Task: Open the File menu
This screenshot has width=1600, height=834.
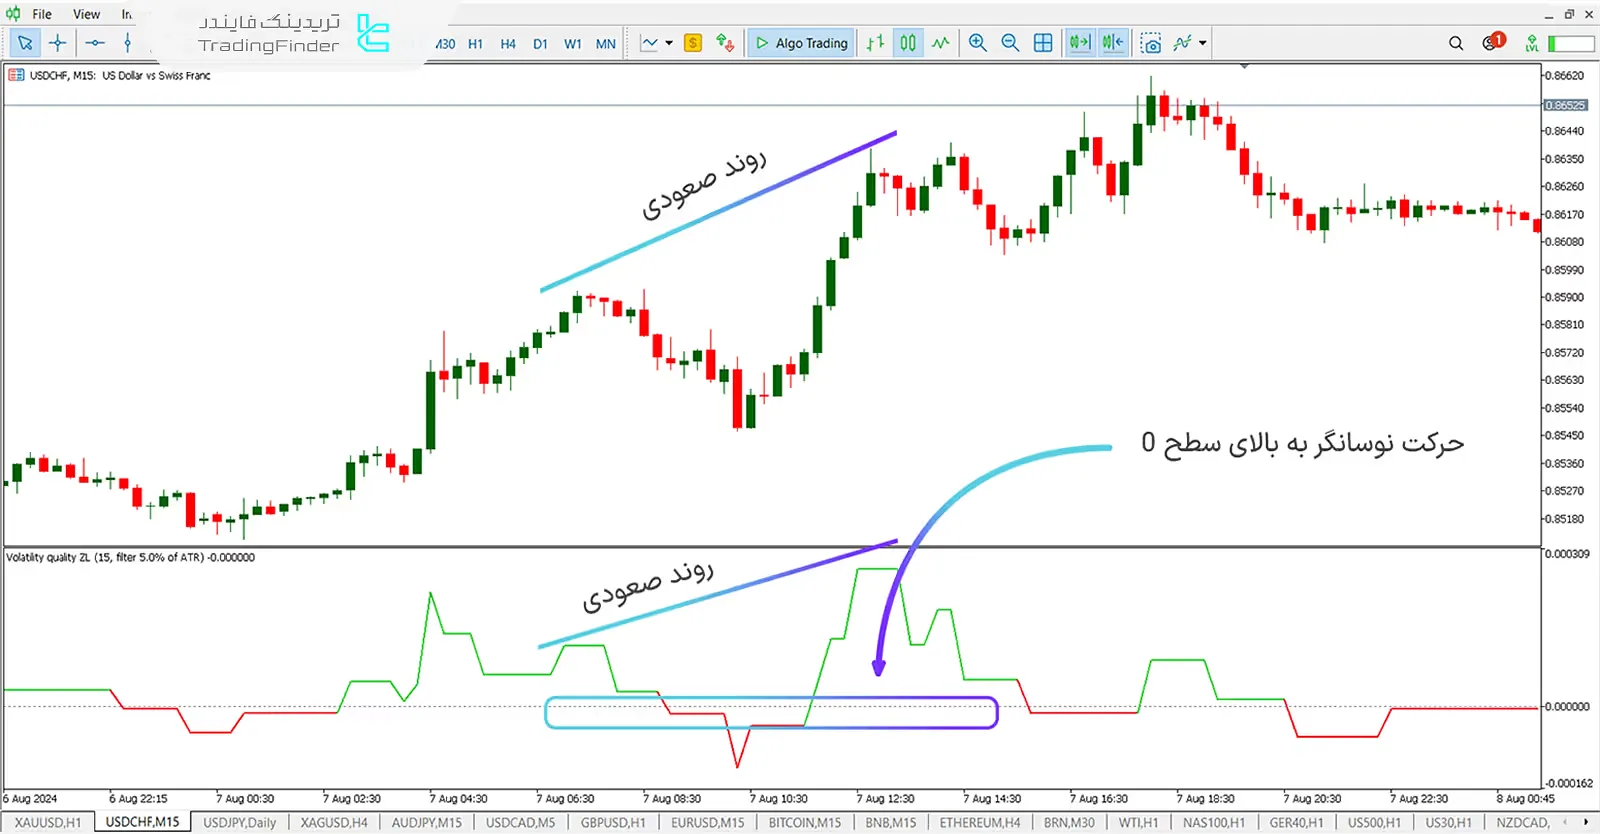Action: click(42, 14)
